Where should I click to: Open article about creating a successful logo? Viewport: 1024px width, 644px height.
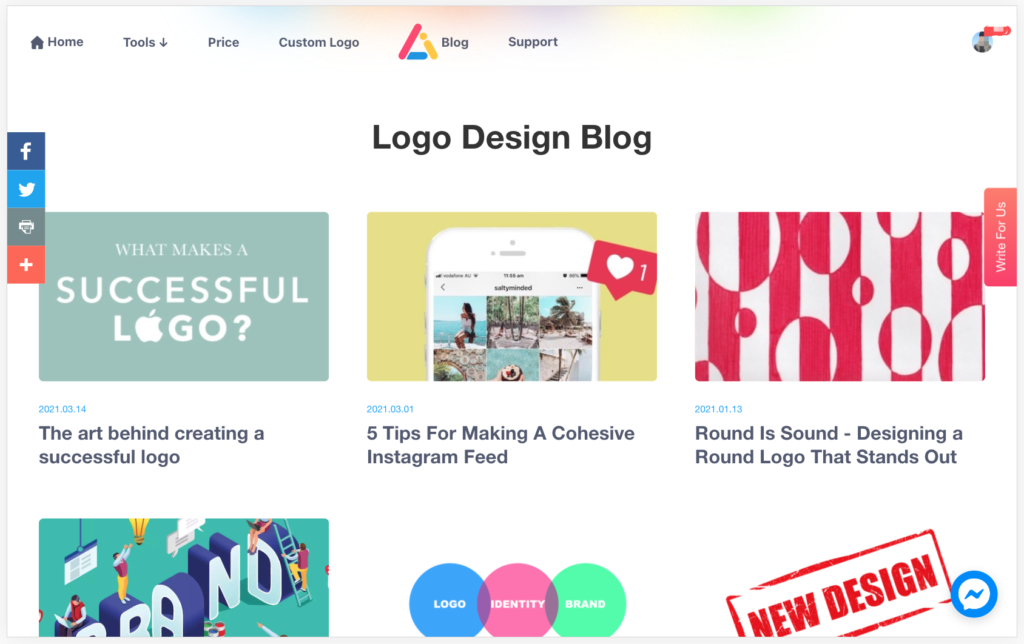pyautogui.click(x=152, y=445)
